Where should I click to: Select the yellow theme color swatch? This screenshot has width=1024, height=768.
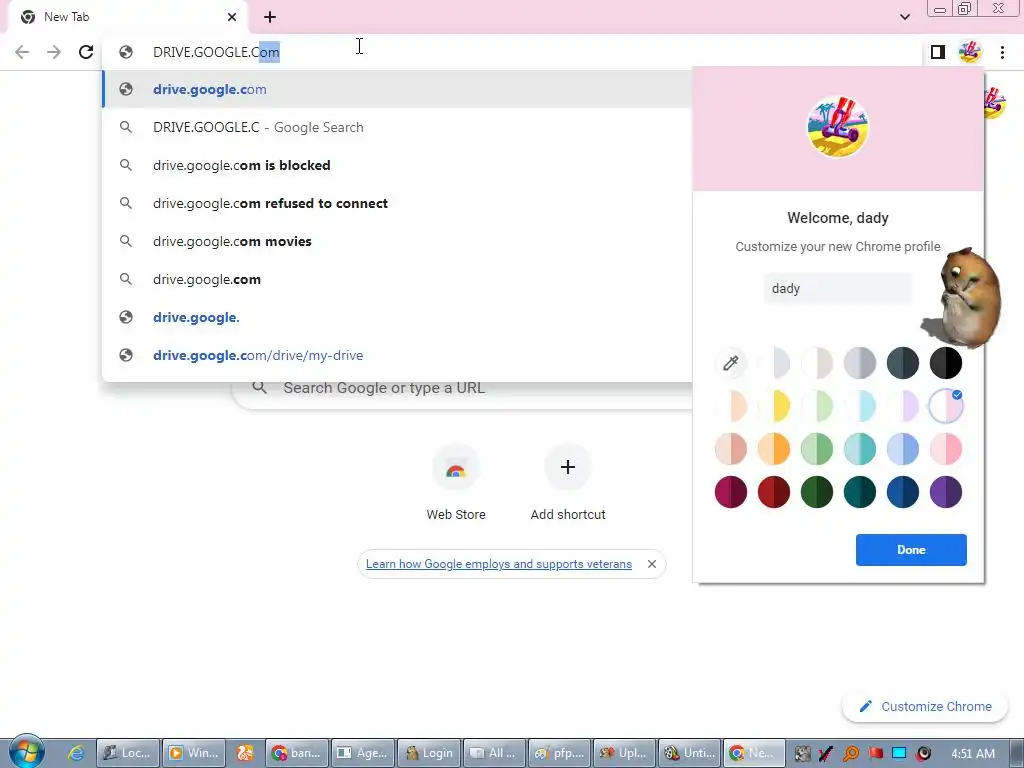coord(774,406)
